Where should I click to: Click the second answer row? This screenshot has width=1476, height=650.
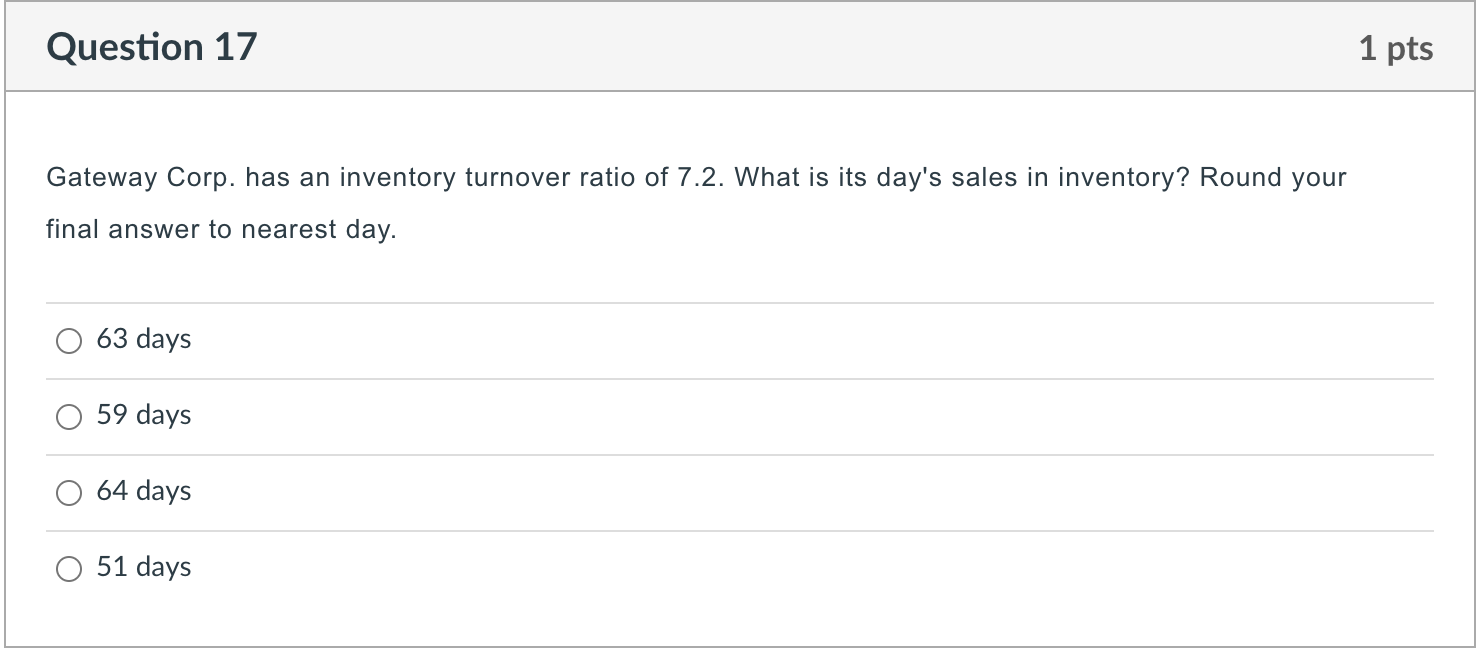[738, 416]
